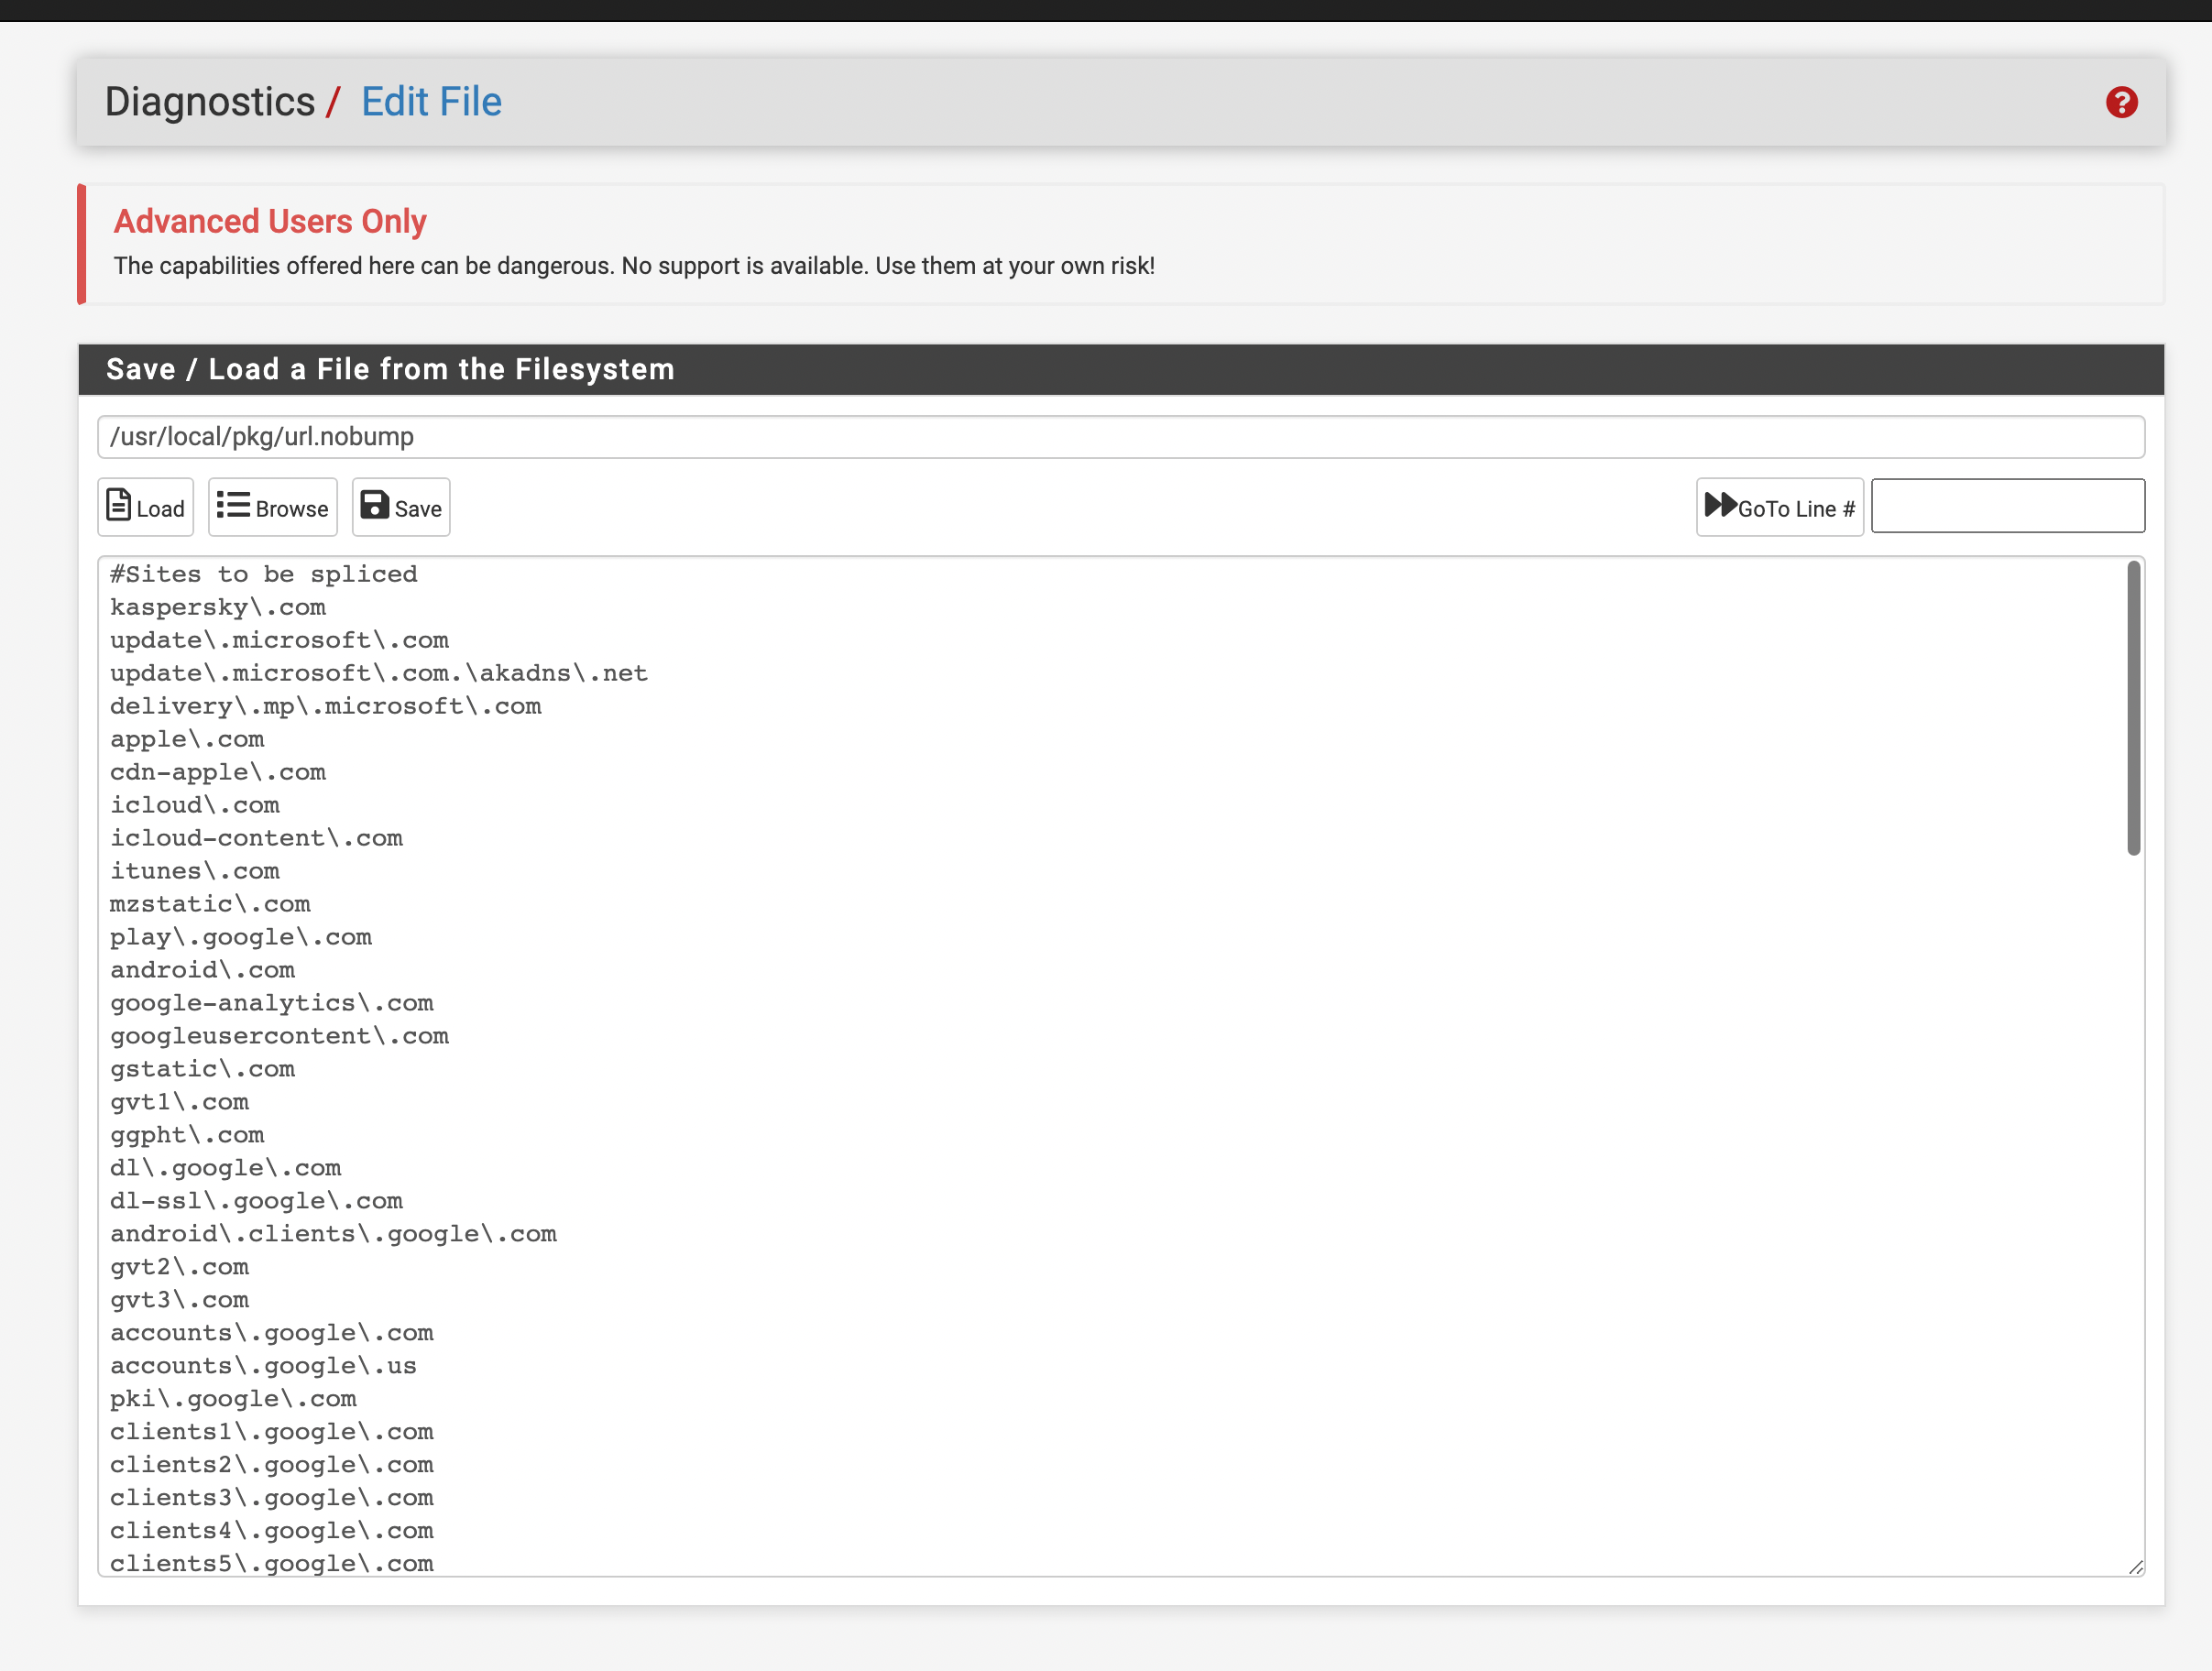Screen dimensions: 2212x1671
Task: Click the Load file button
Action: 146,507
